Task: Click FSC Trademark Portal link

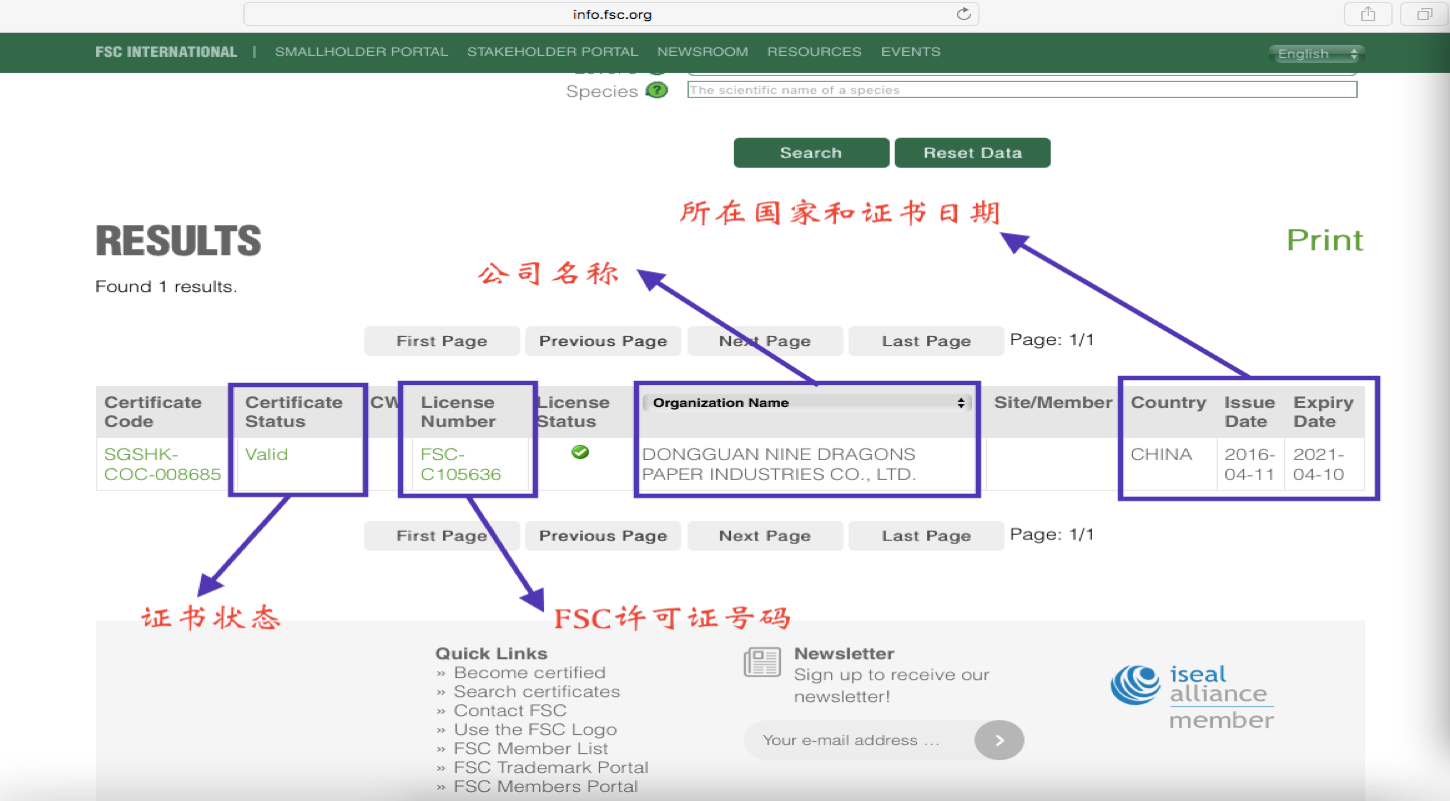Action: coord(551,768)
